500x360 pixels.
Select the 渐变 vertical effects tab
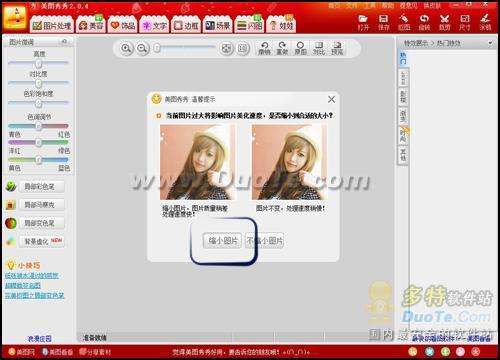(x=403, y=116)
